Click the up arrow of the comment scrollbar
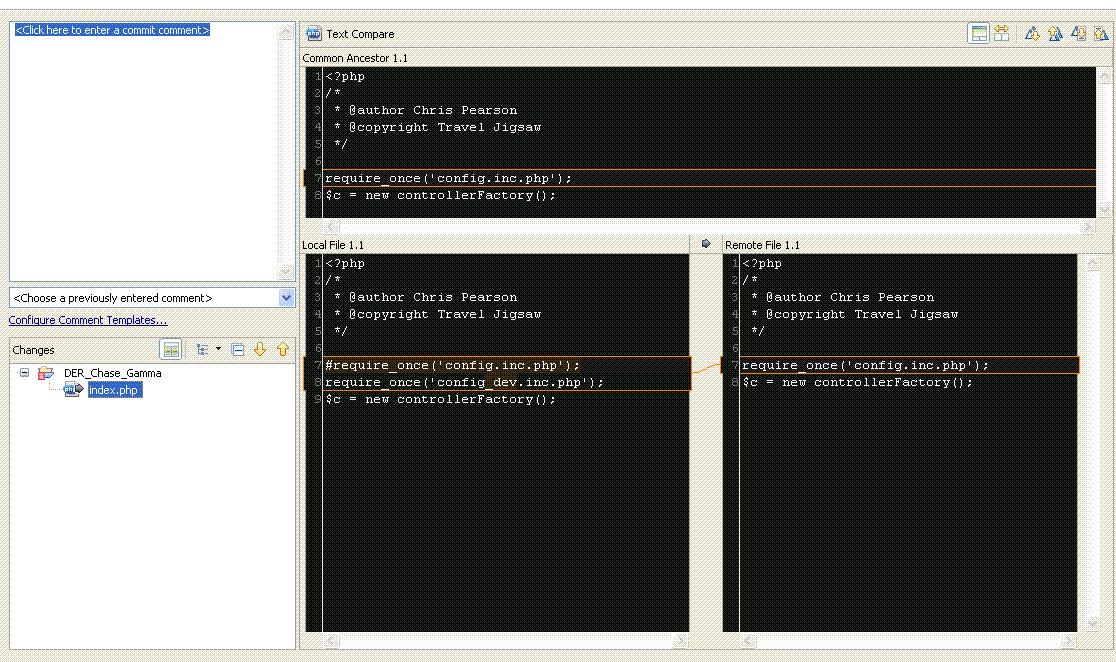This screenshot has width=1116, height=662. (x=285, y=31)
